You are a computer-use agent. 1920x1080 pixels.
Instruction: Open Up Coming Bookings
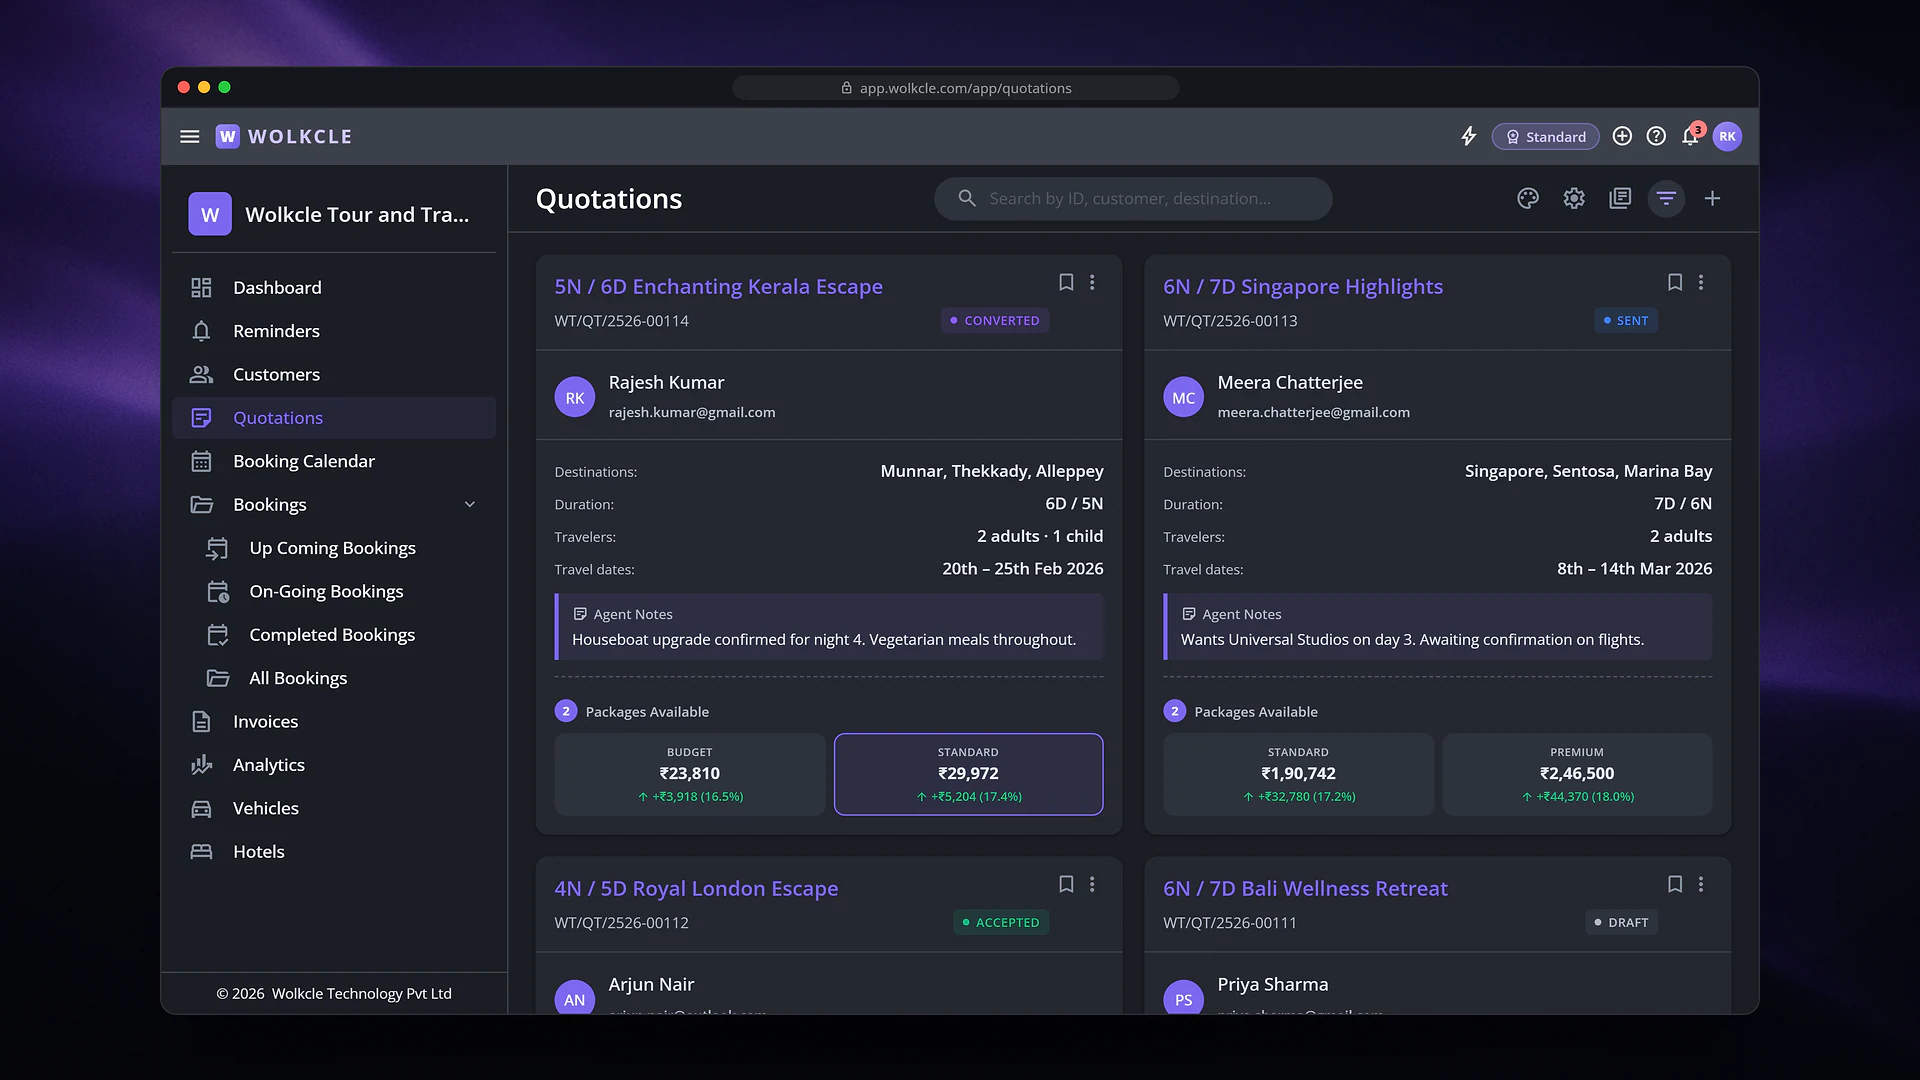coord(334,548)
